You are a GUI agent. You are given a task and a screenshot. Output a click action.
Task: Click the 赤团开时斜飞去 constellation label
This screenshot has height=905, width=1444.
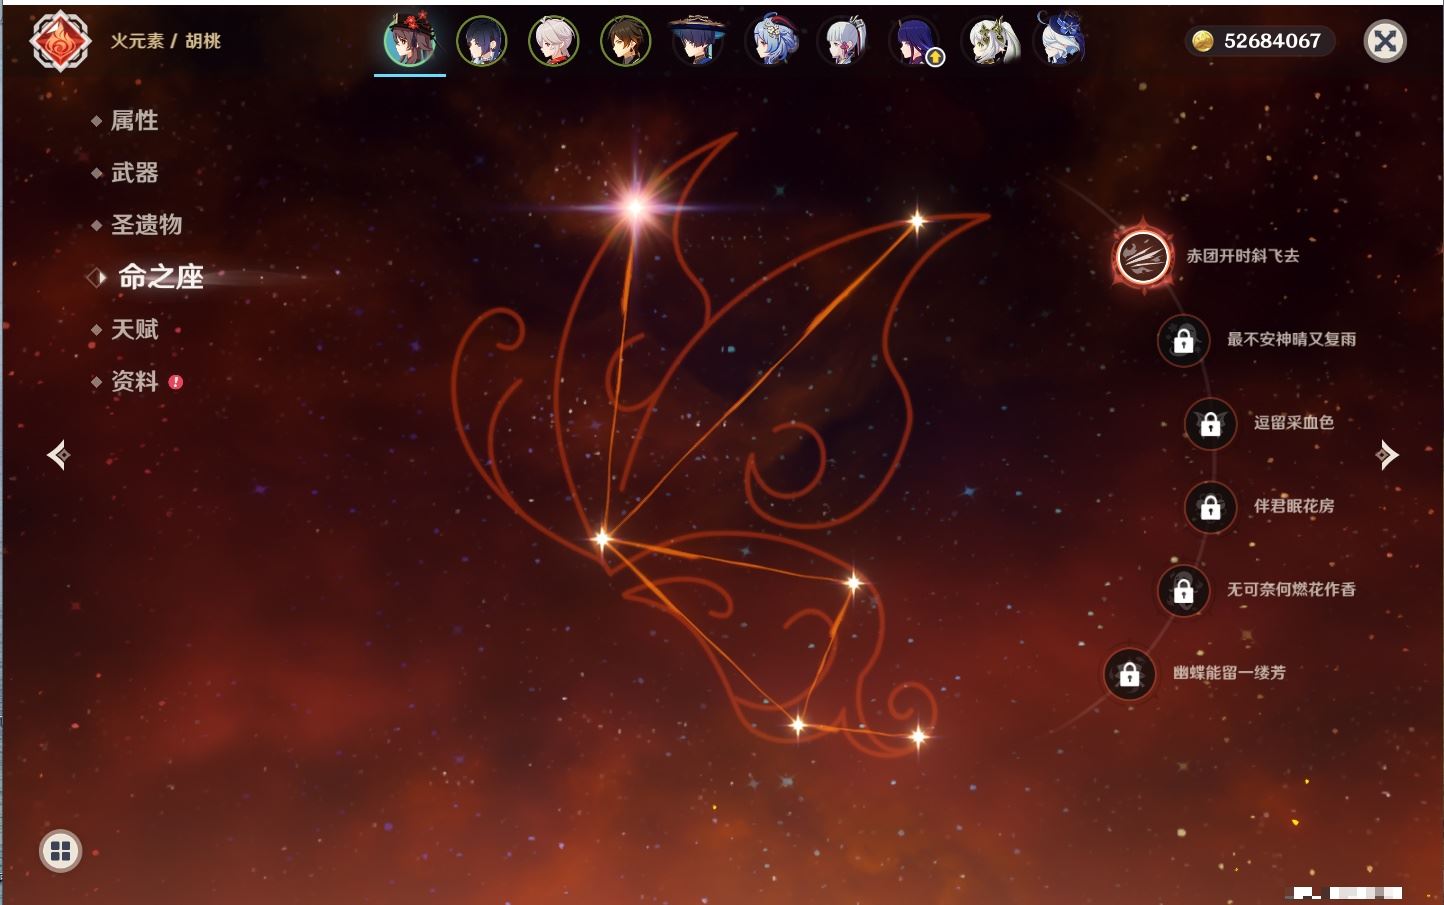point(1243,256)
